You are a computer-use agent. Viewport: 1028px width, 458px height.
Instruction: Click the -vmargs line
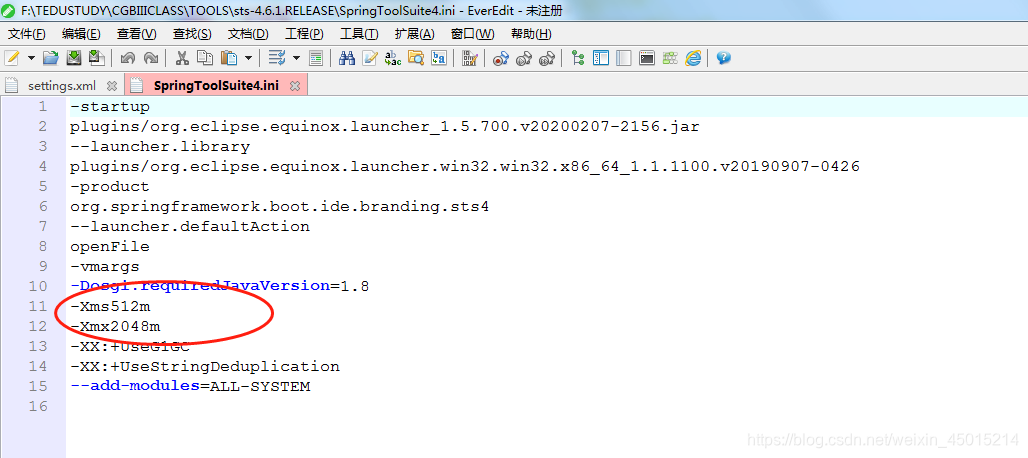[x=105, y=266]
